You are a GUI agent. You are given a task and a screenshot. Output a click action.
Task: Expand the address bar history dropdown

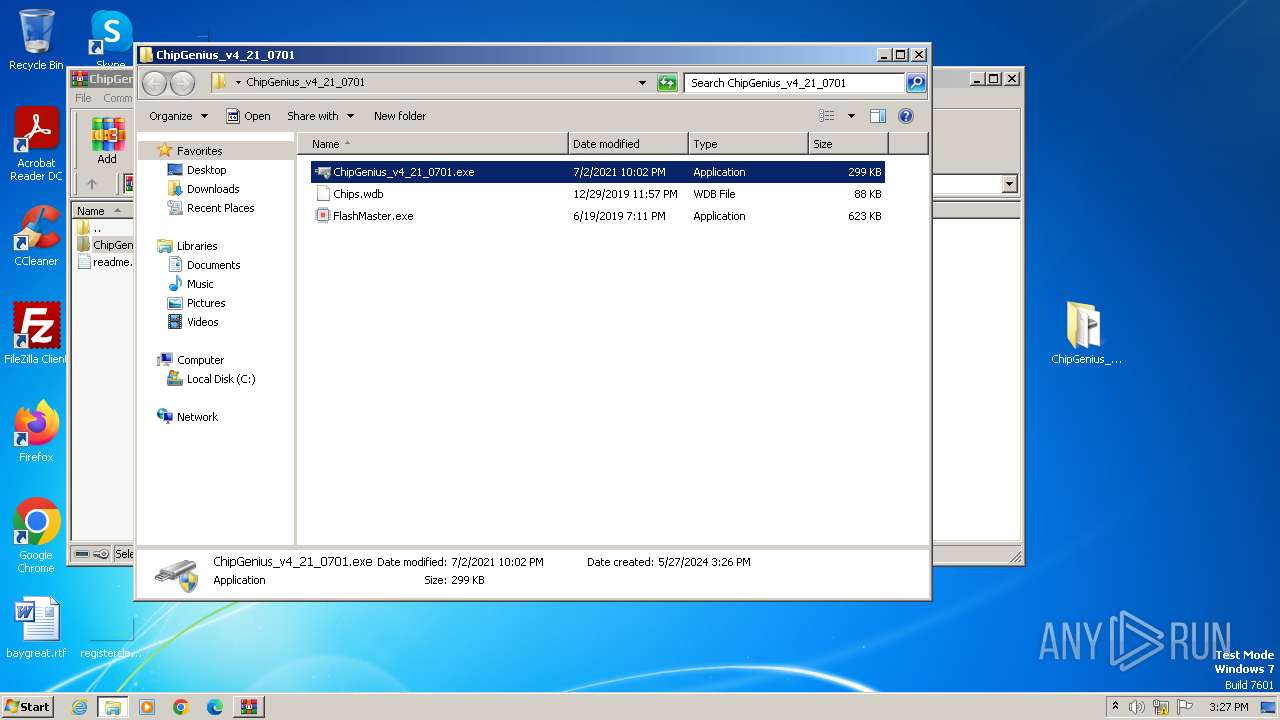click(642, 83)
